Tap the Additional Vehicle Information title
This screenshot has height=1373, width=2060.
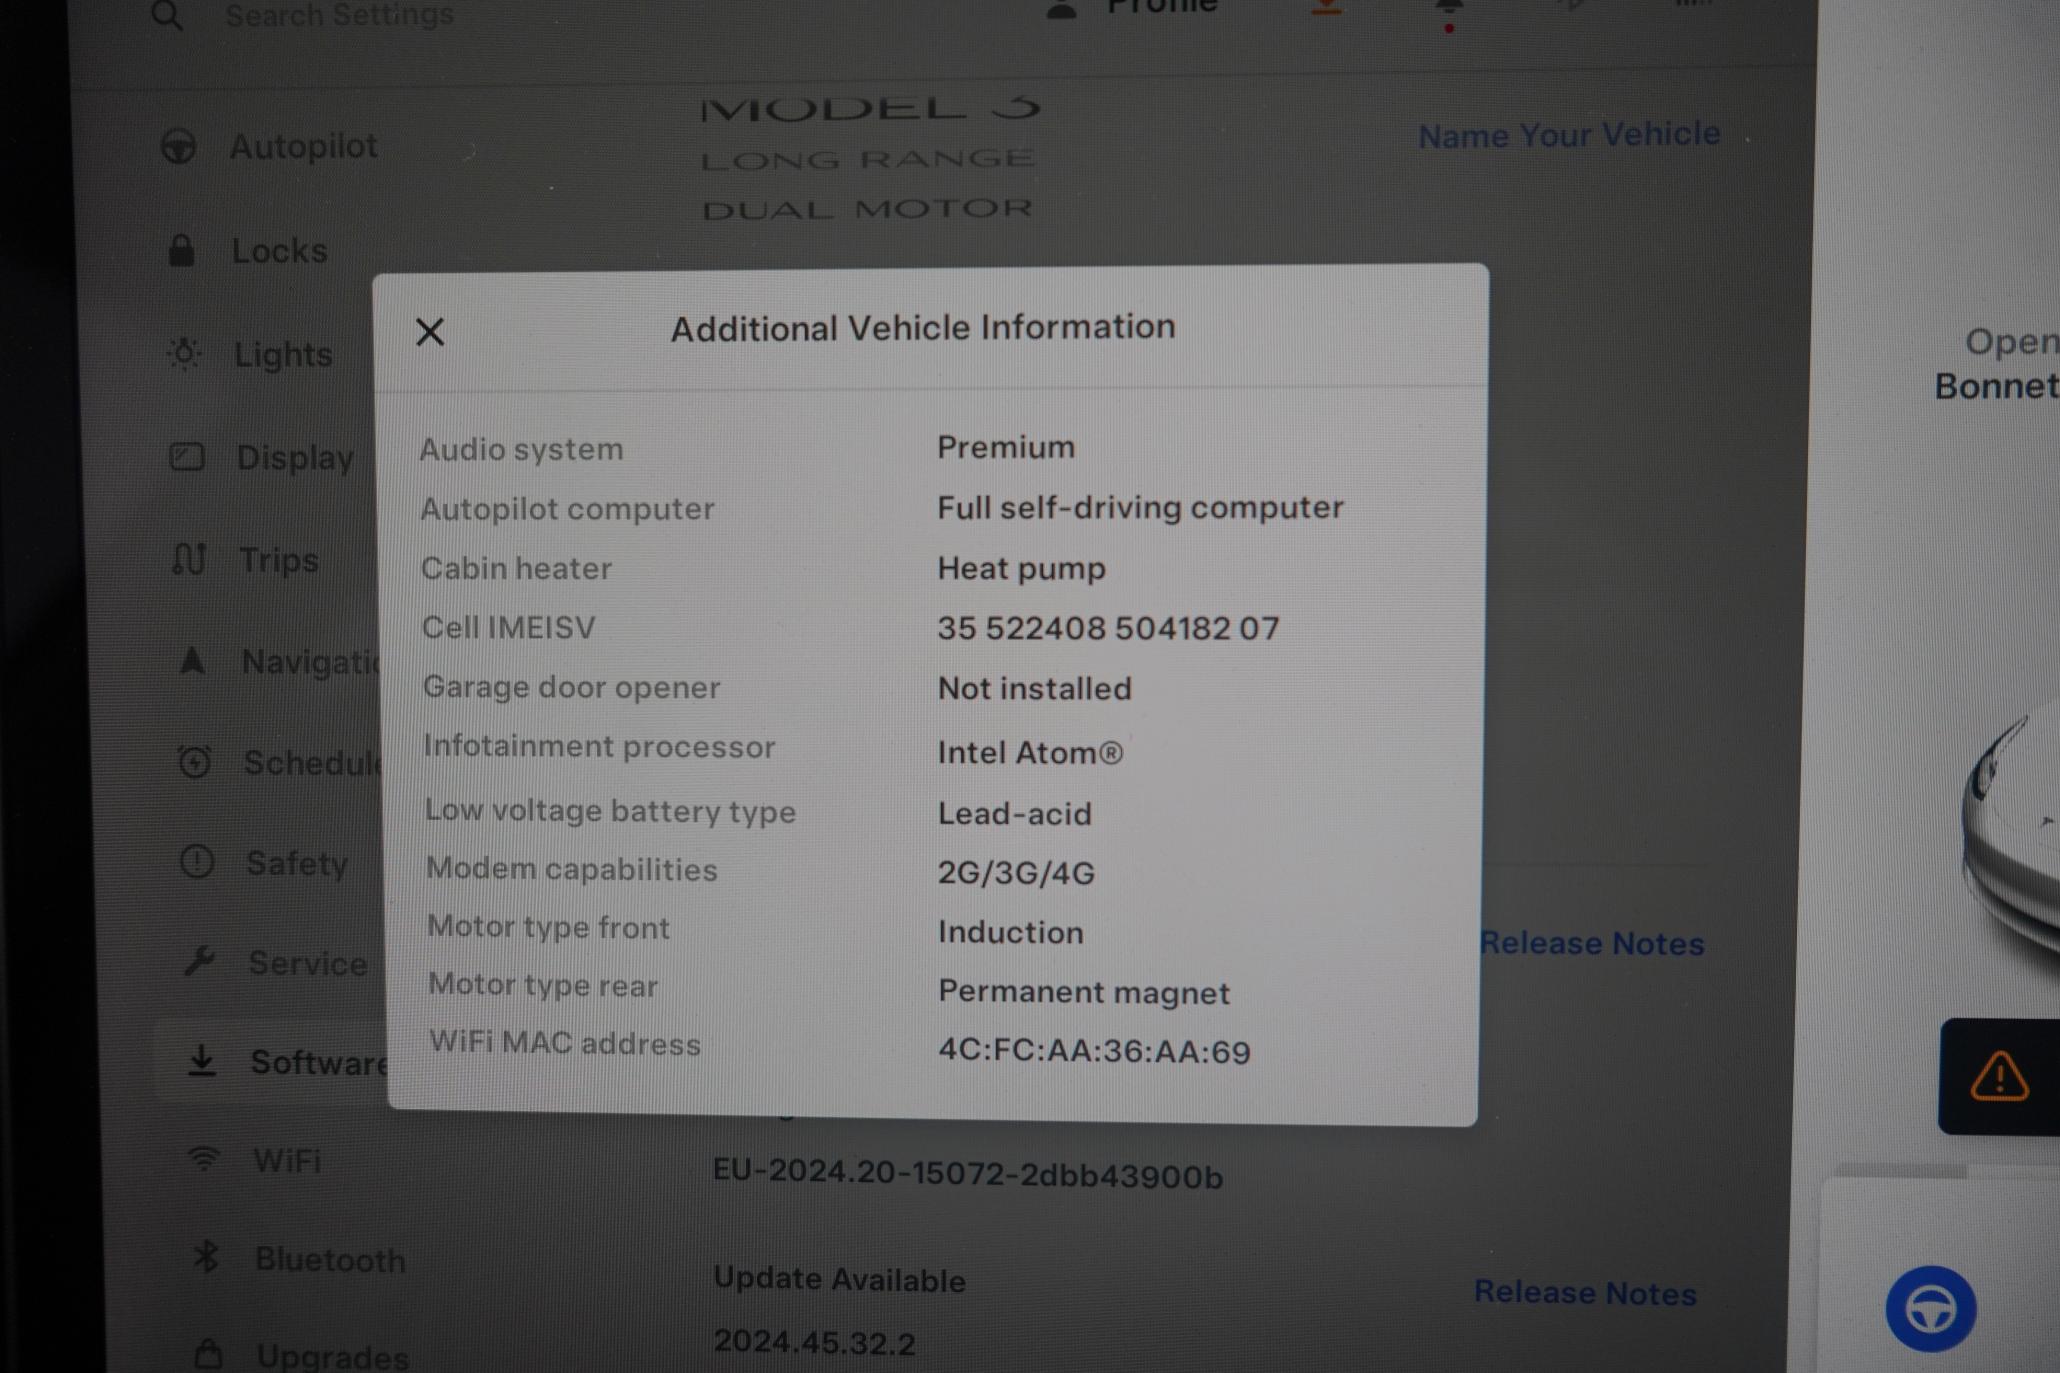coord(923,328)
